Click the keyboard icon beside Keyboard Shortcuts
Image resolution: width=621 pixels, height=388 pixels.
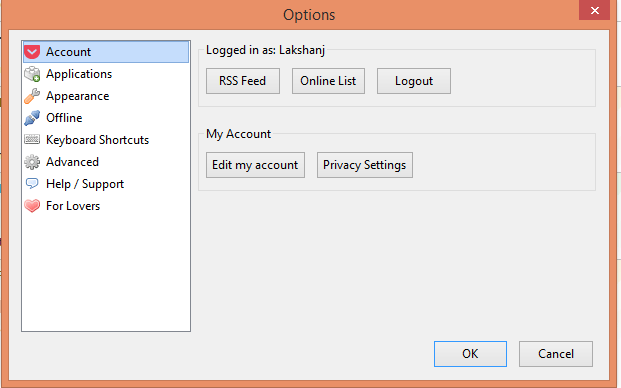click(x=32, y=139)
